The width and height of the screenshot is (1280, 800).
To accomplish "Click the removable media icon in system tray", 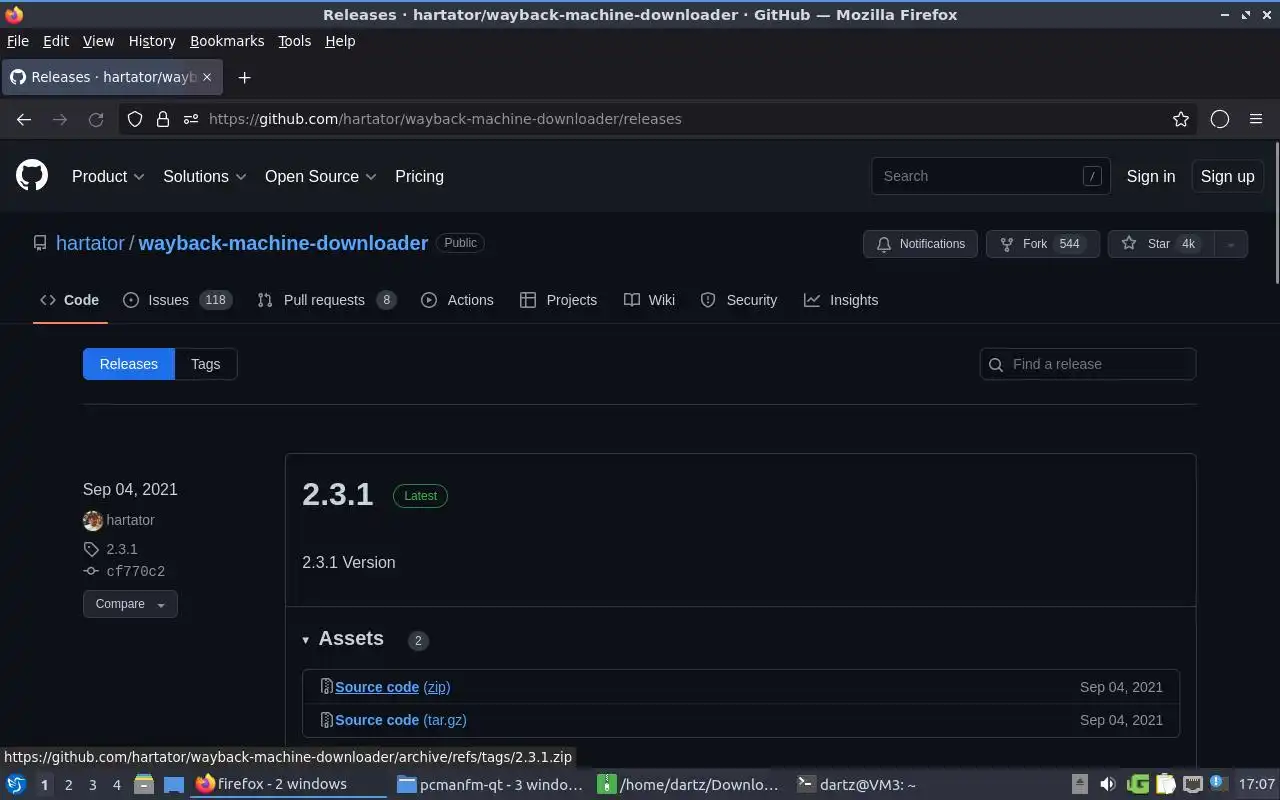I will [x=1080, y=784].
